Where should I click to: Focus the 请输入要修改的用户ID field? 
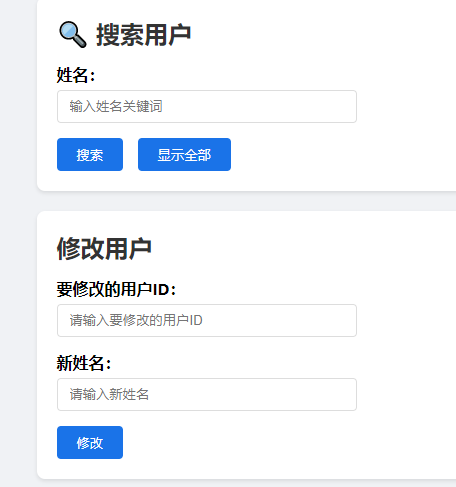pyautogui.click(x=207, y=320)
